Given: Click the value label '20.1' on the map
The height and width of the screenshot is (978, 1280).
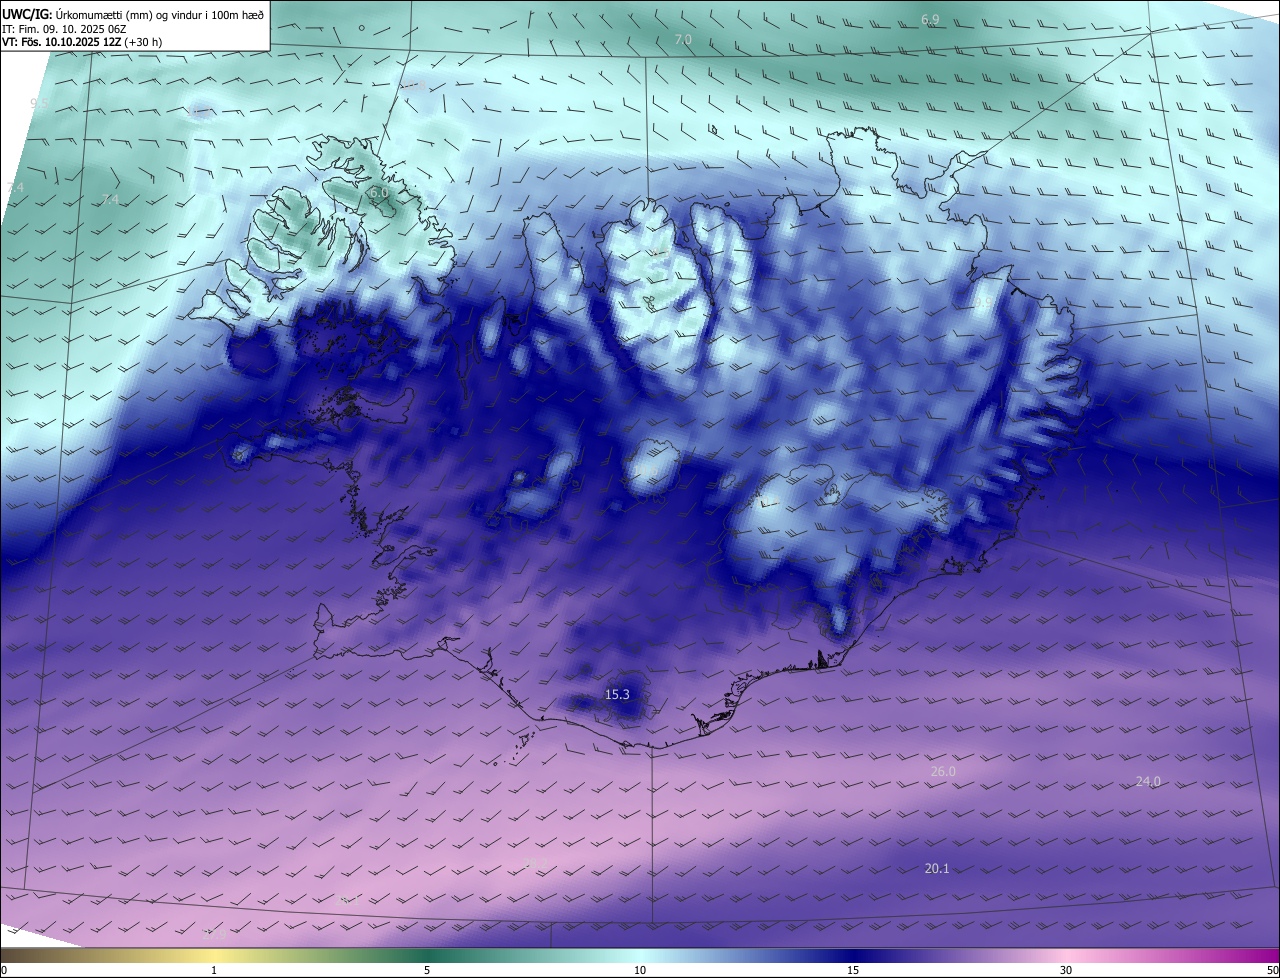Looking at the screenshot, I should [937, 868].
